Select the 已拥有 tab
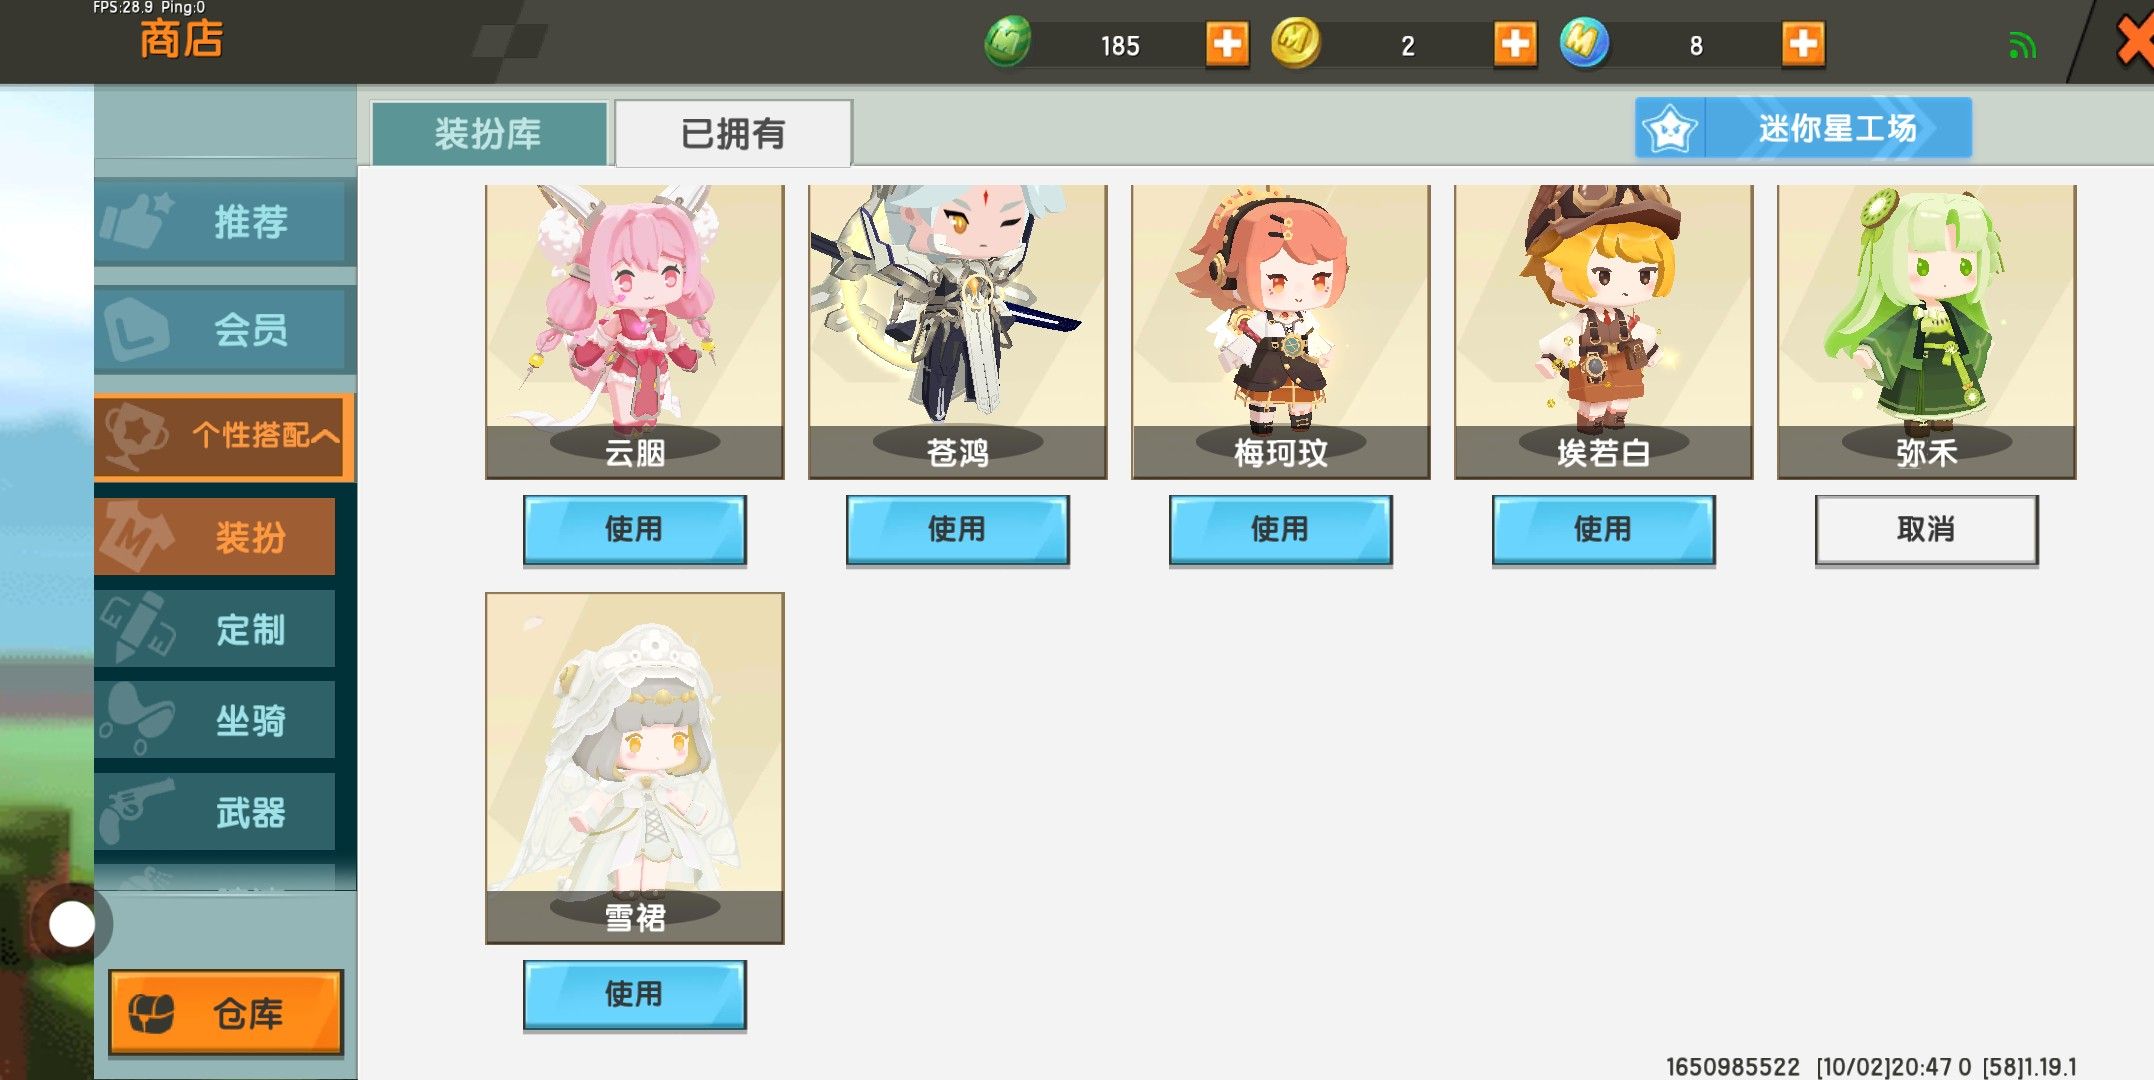 (733, 133)
